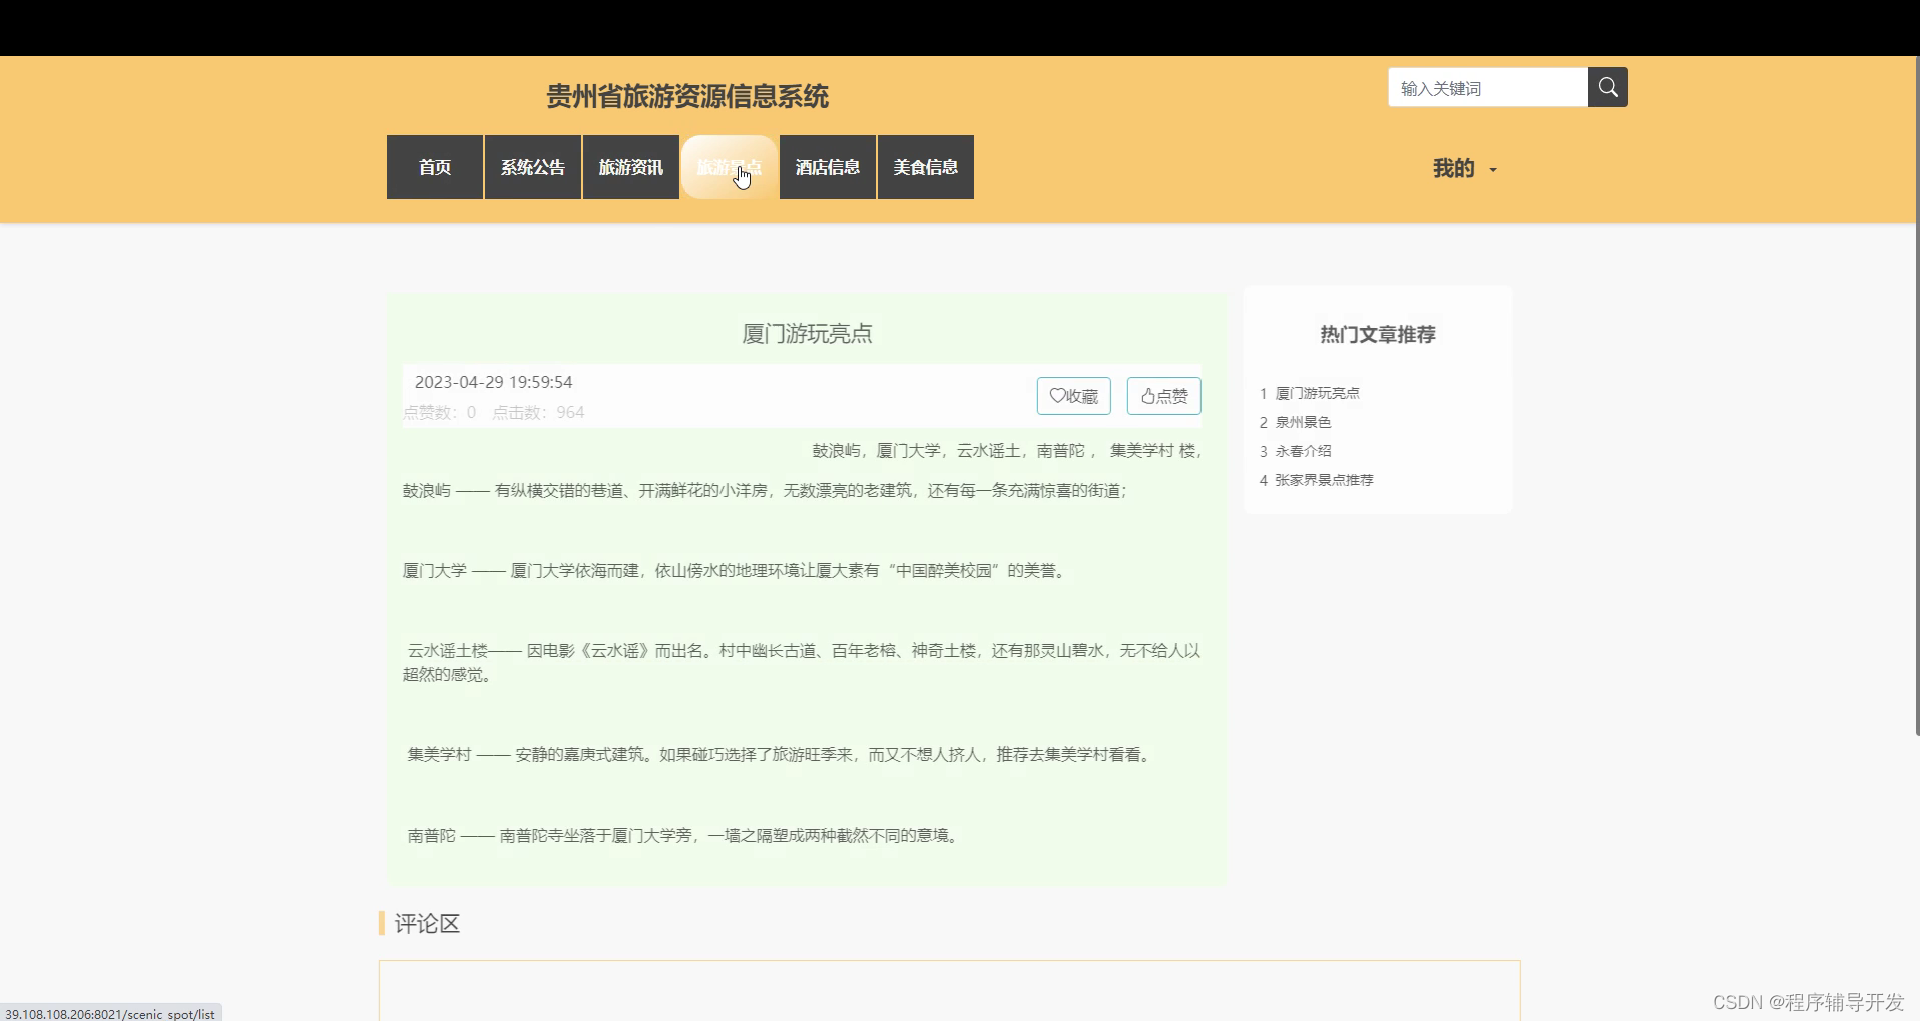
Task: Open the 酒店信息 hotel info tab
Action: point(828,167)
